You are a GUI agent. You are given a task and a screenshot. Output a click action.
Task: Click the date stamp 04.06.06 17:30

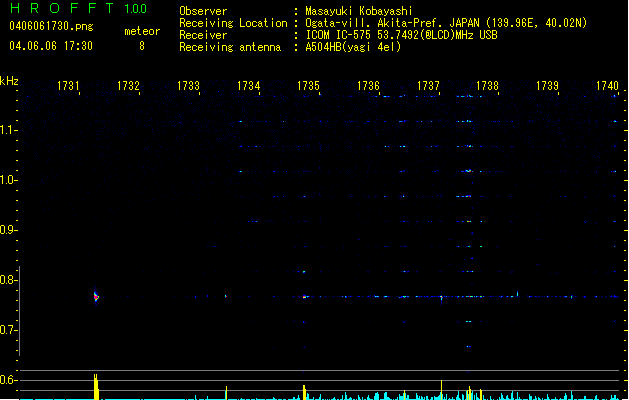point(51,46)
